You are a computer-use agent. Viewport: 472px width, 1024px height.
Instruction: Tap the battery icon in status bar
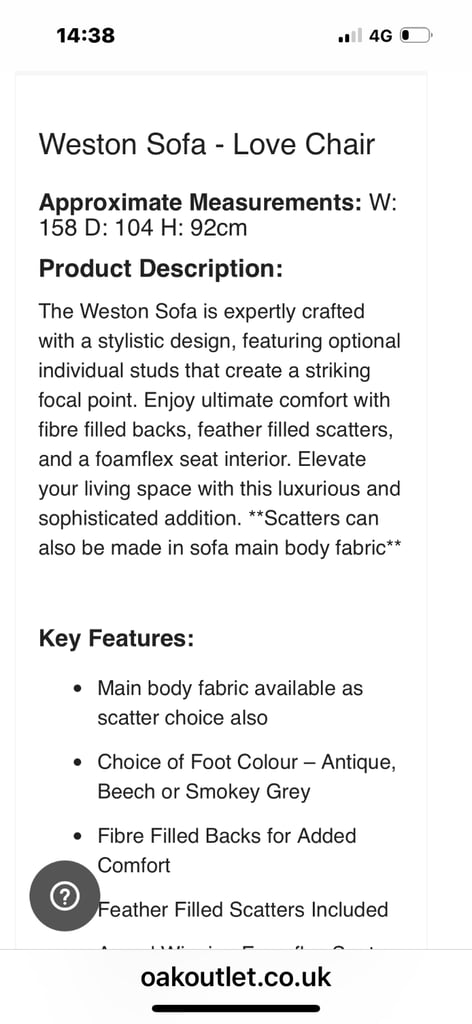tap(415, 35)
